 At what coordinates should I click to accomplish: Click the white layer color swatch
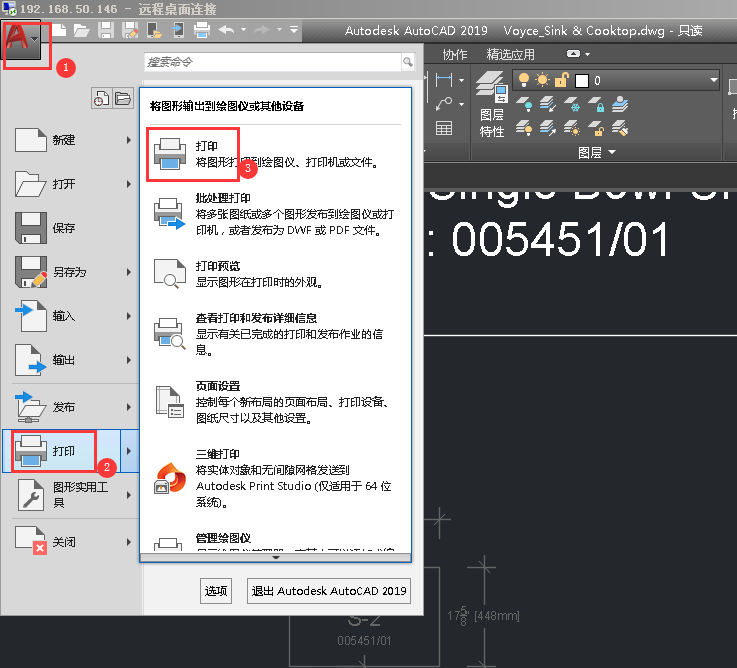582,80
